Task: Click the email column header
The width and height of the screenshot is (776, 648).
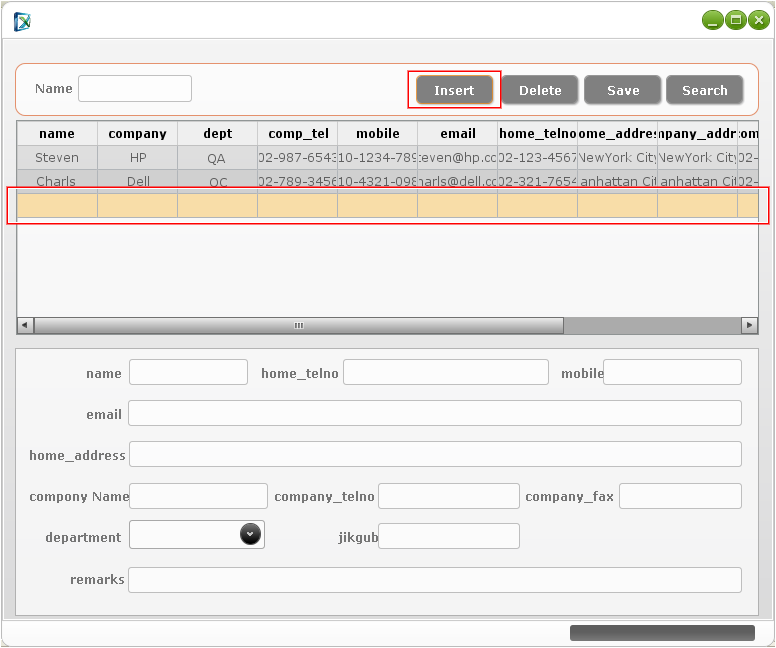Action: 457,134
